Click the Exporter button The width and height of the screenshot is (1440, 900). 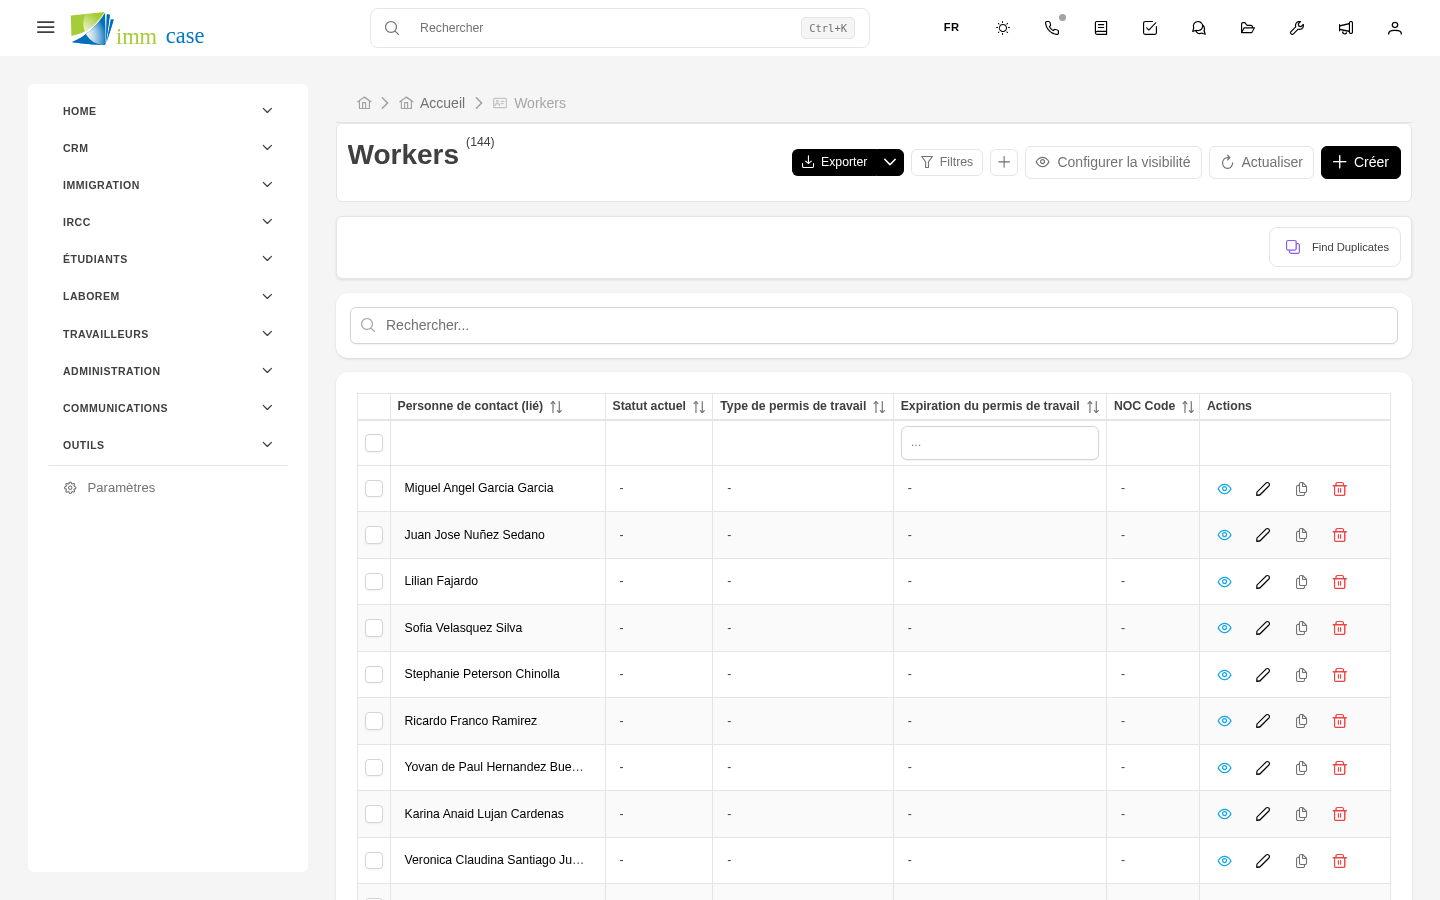point(834,162)
